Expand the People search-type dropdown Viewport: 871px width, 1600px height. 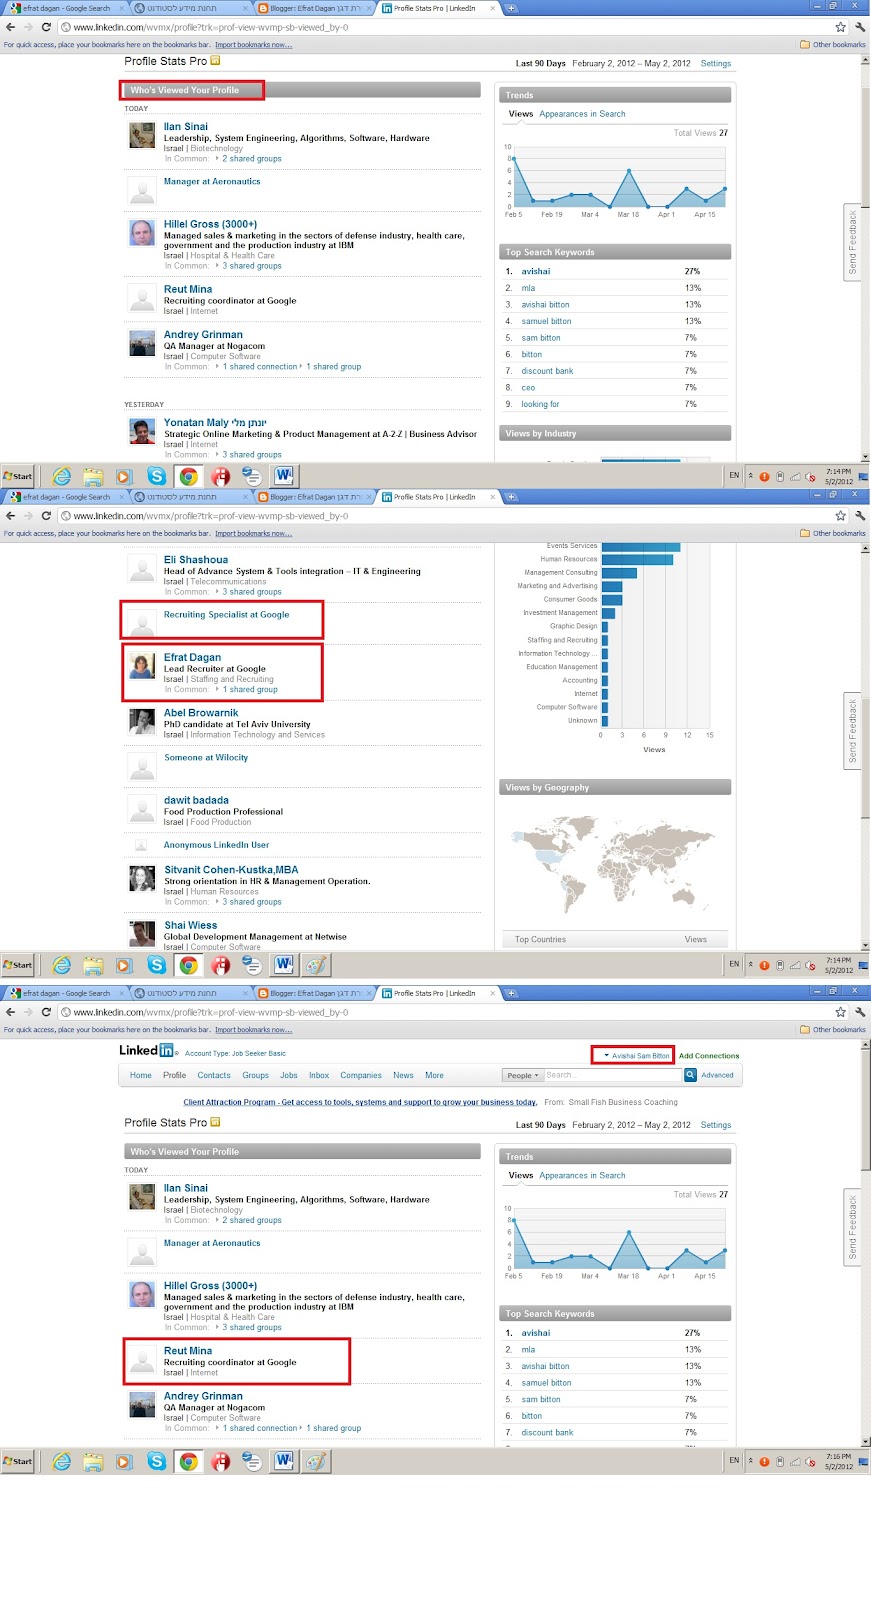(523, 1075)
